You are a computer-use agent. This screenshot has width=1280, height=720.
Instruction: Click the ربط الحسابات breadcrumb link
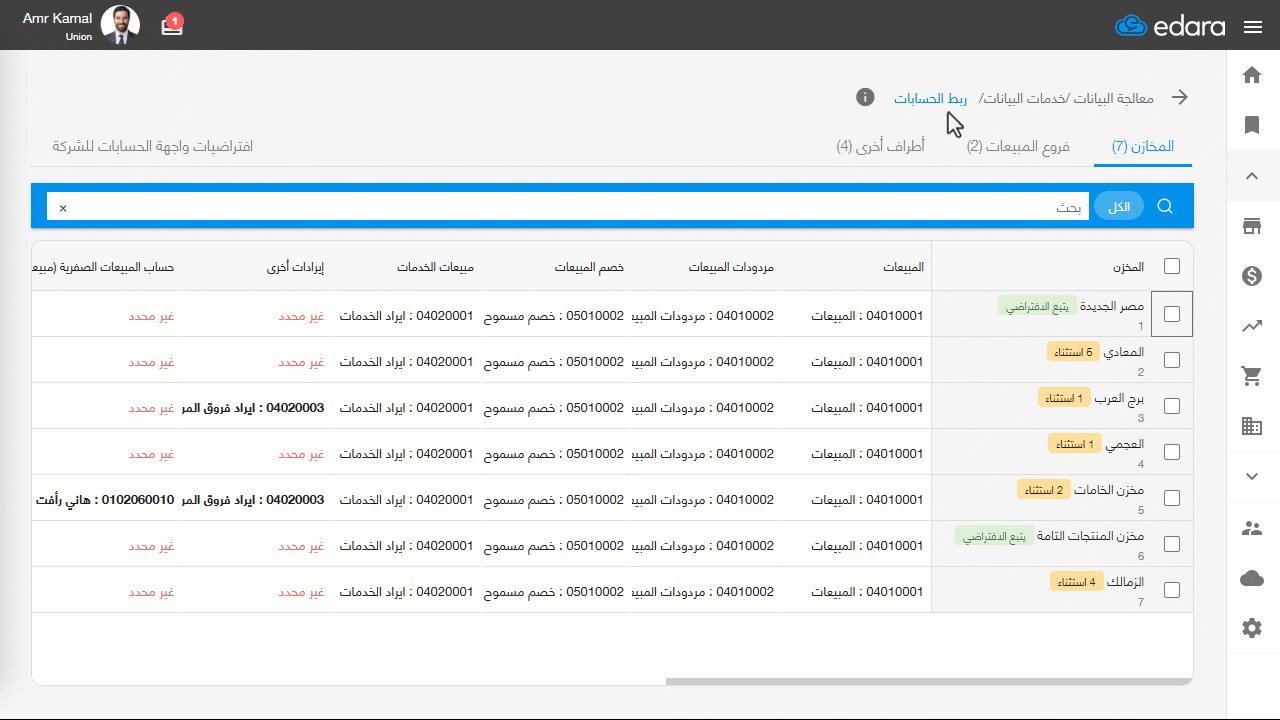pyautogui.click(x=931, y=98)
